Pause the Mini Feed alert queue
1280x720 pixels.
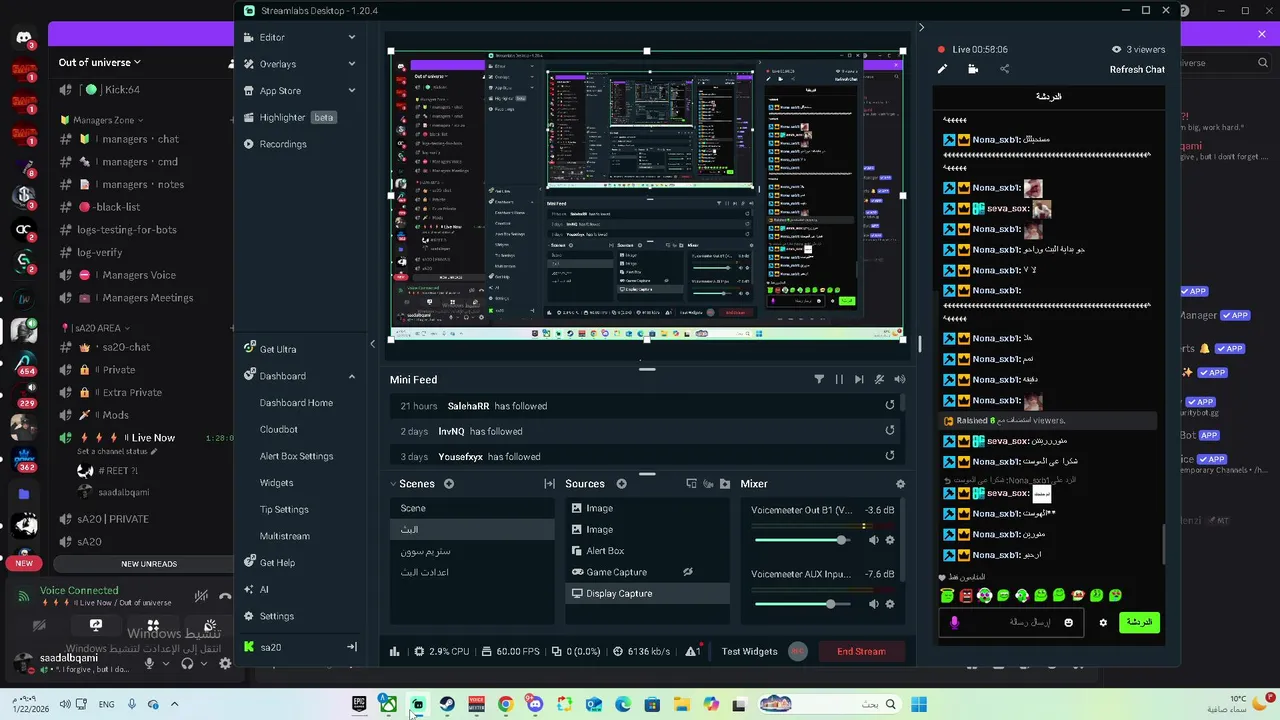click(839, 380)
